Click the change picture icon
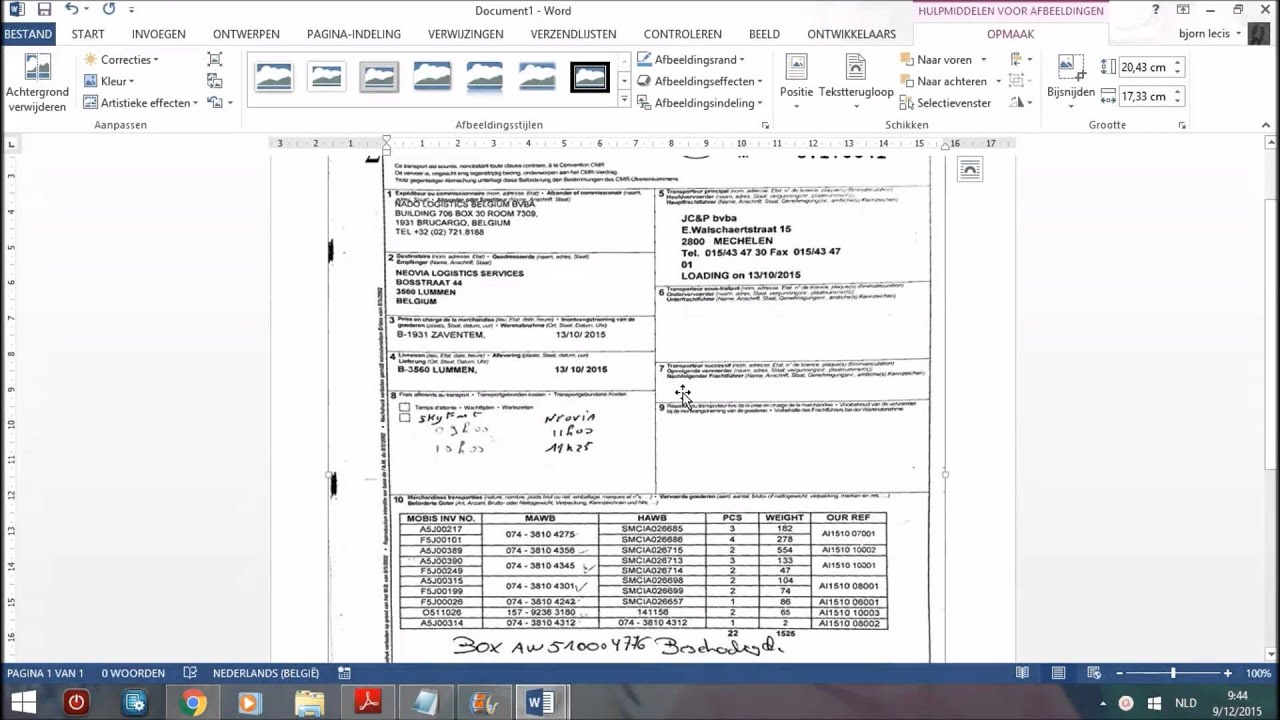Viewport: 1280px width, 720px height. pos(215,81)
